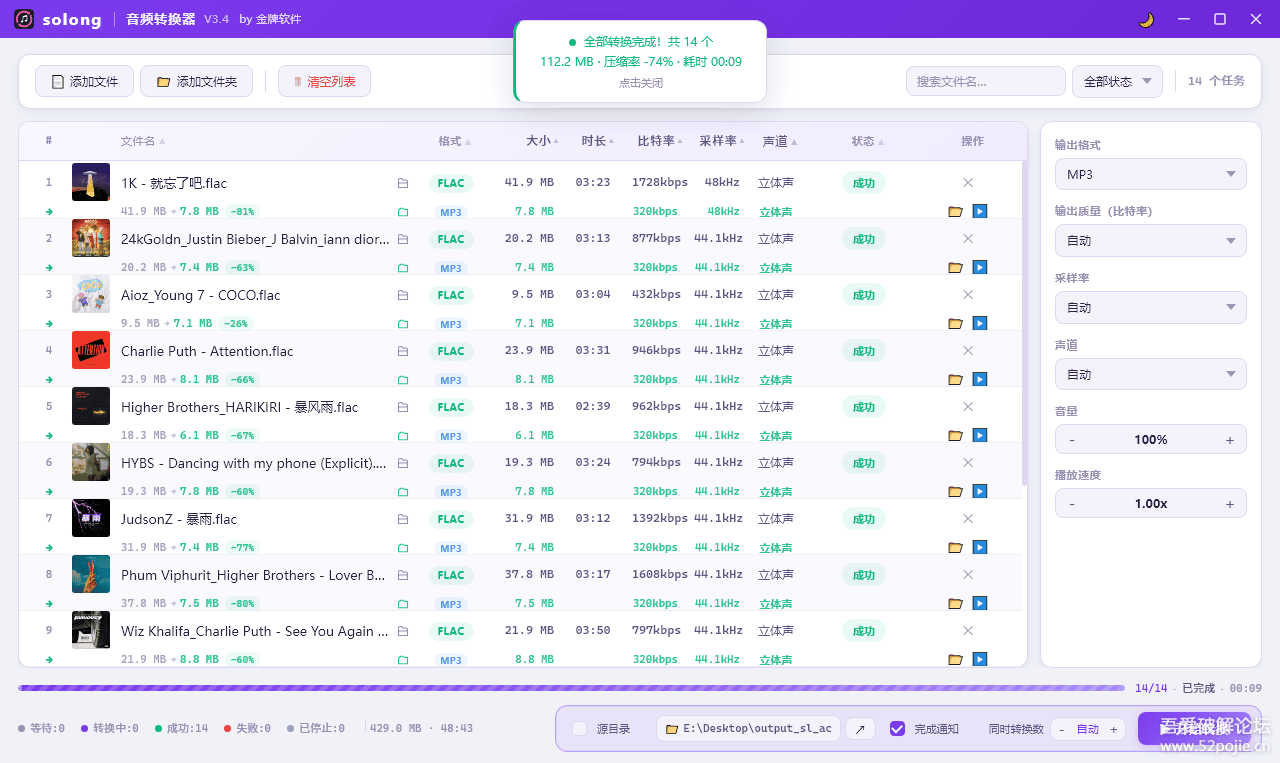Focus the 搜索文件名 search field
Viewport: 1280px width, 763px height.
click(986, 81)
